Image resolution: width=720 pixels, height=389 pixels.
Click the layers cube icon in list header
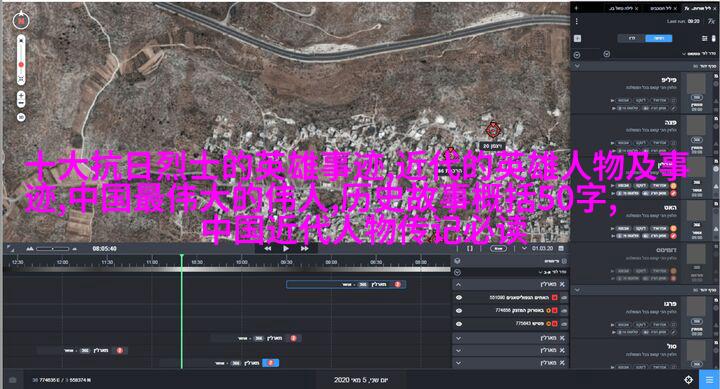[x=457, y=261]
